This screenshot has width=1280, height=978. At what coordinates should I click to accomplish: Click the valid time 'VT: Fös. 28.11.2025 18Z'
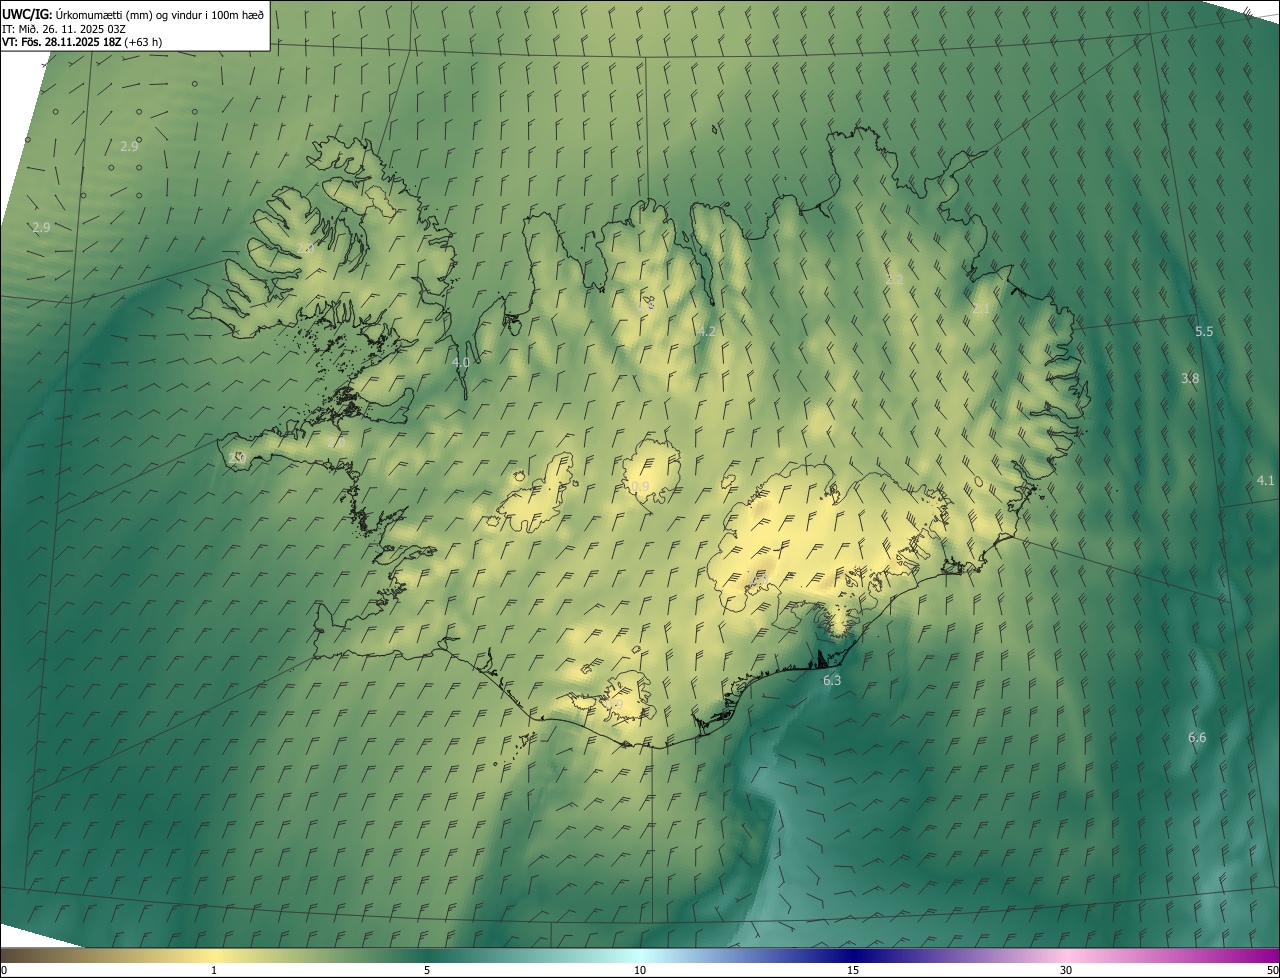[x=62, y=42]
